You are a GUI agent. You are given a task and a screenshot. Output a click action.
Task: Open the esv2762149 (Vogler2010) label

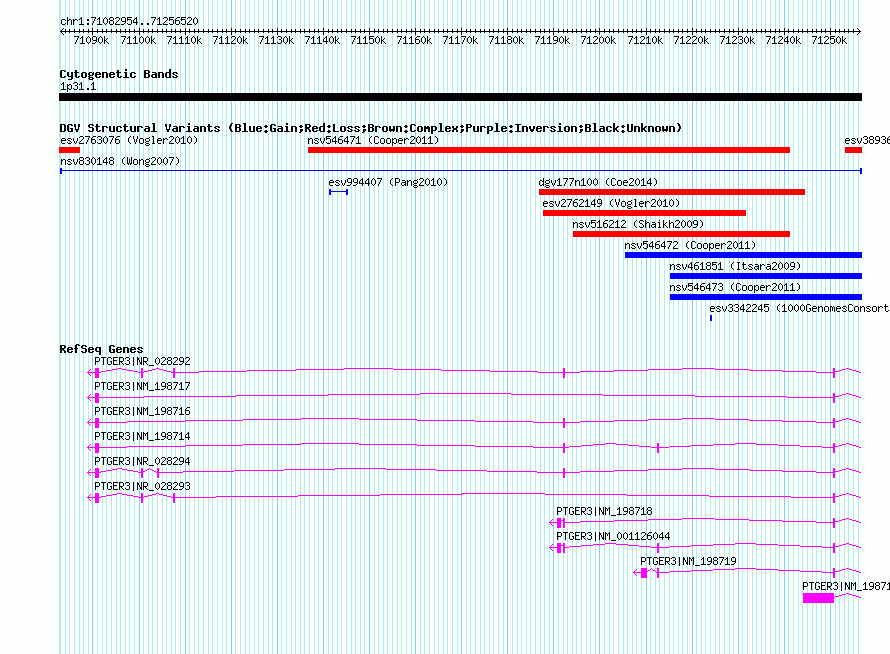(611, 203)
